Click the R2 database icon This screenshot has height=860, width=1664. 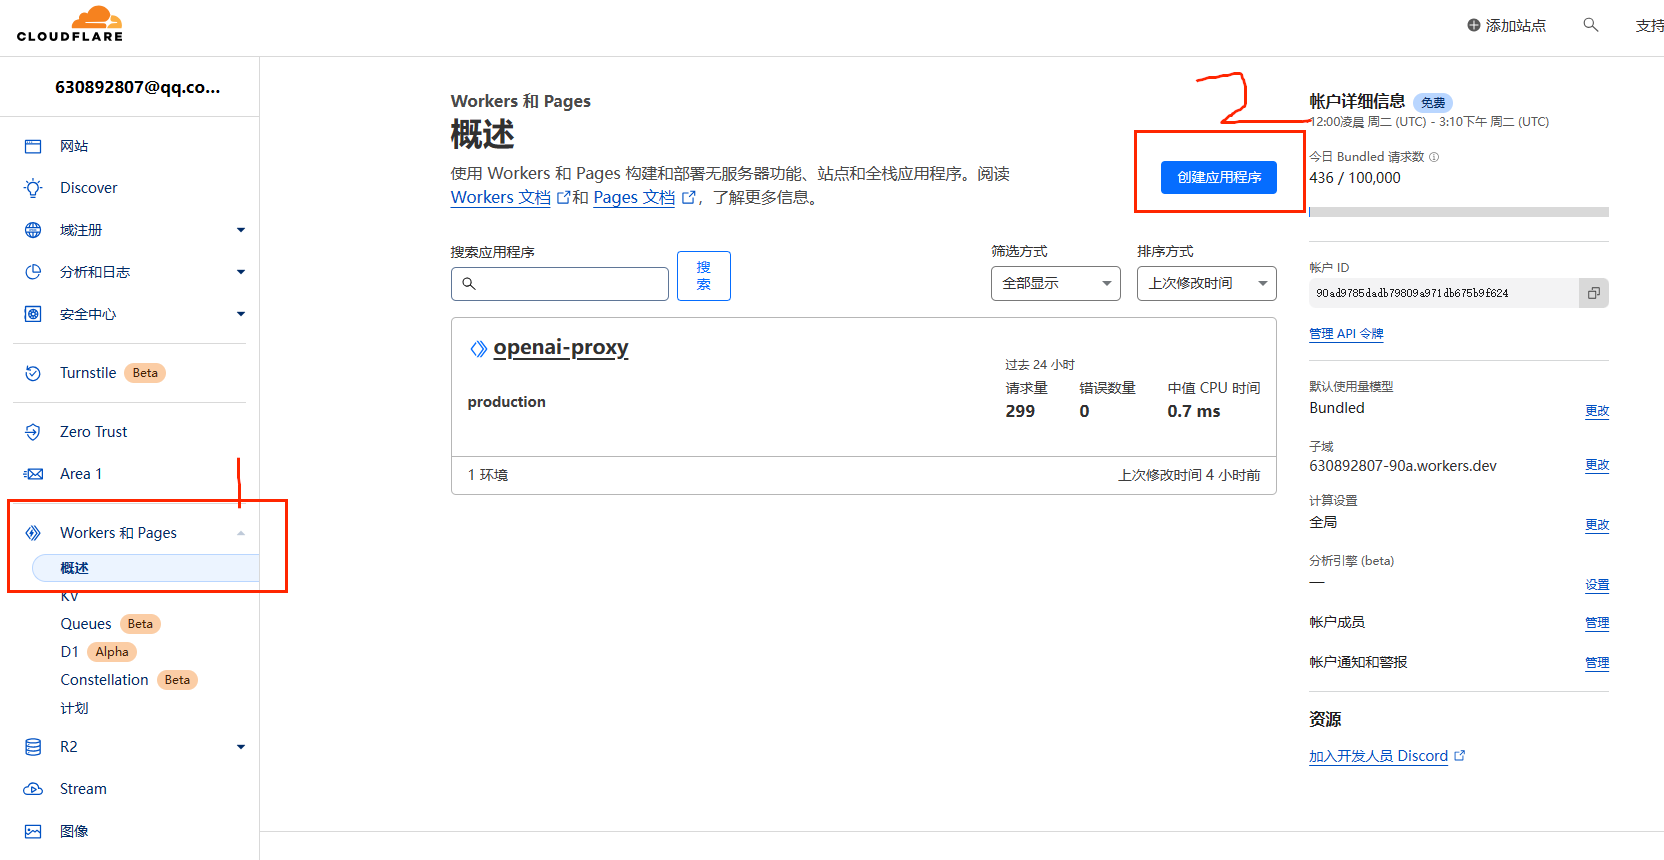click(33, 747)
